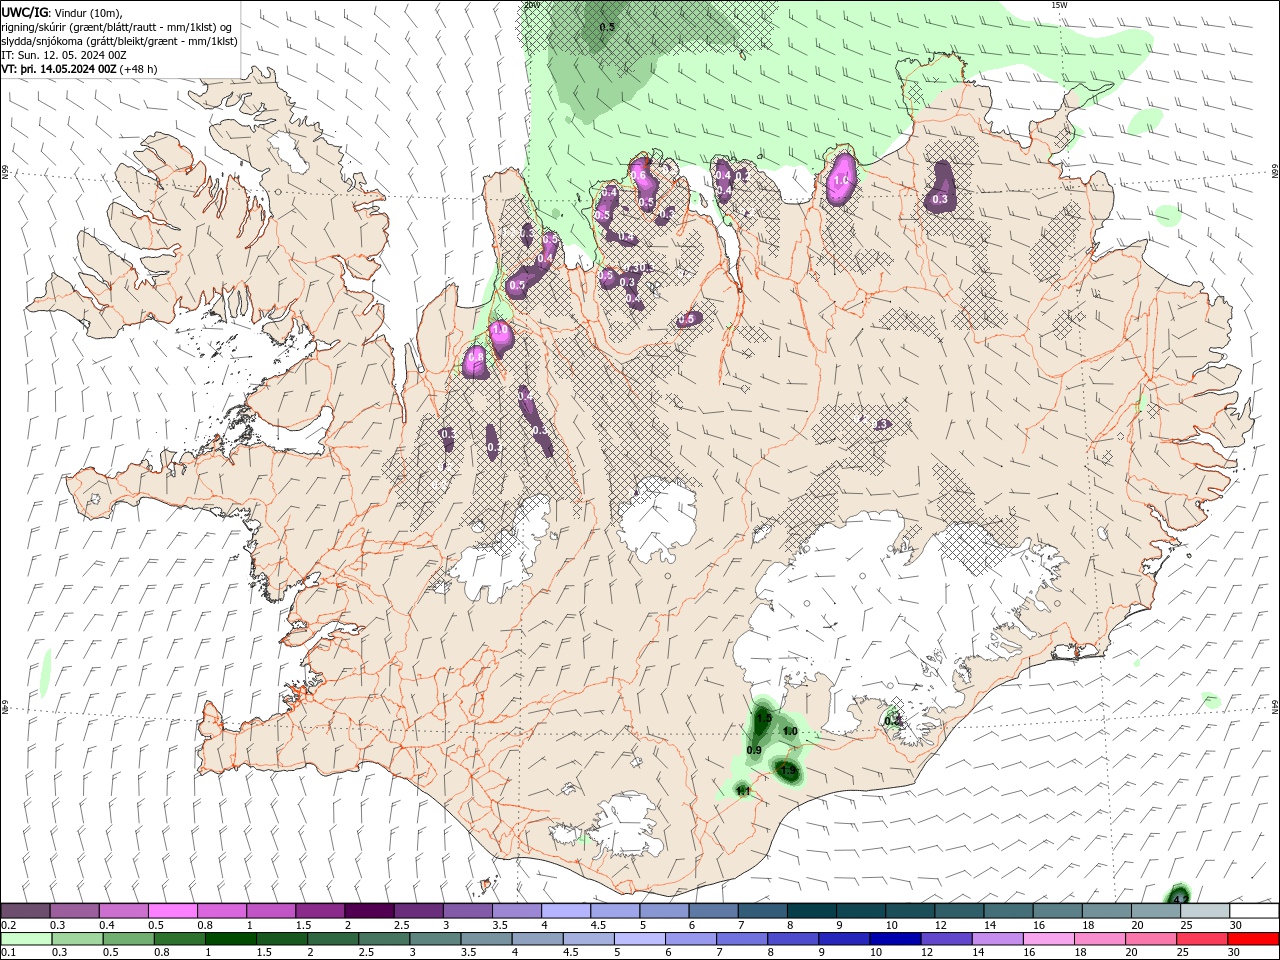The image size is (1280, 960).
Task: Click the "15W" longitude label
Action: click(x=1059, y=5)
